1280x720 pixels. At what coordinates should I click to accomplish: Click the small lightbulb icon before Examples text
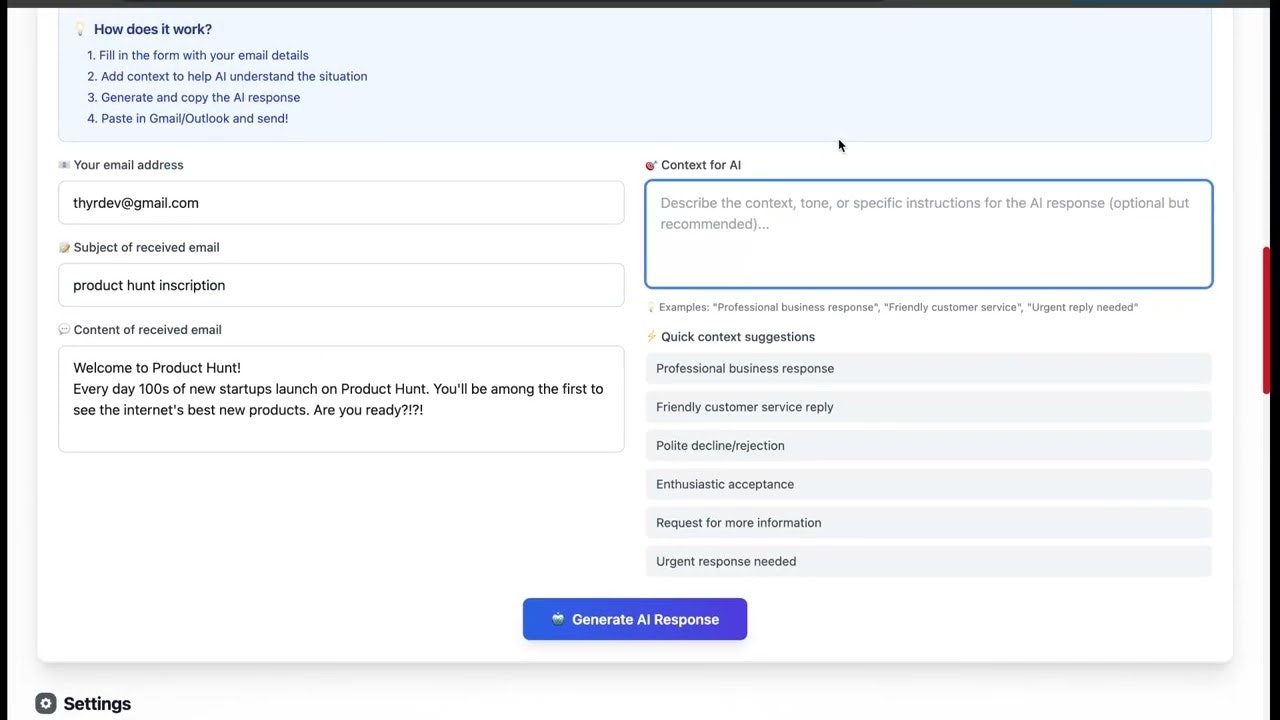click(x=651, y=307)
